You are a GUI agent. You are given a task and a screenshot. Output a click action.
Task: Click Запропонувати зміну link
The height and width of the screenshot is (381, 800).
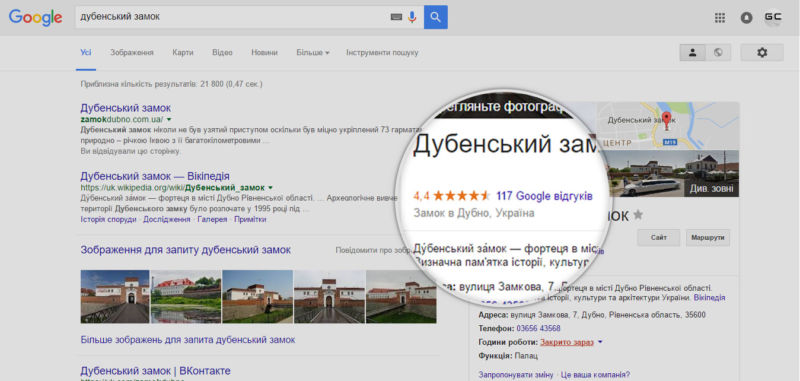[x=516, y=374]
